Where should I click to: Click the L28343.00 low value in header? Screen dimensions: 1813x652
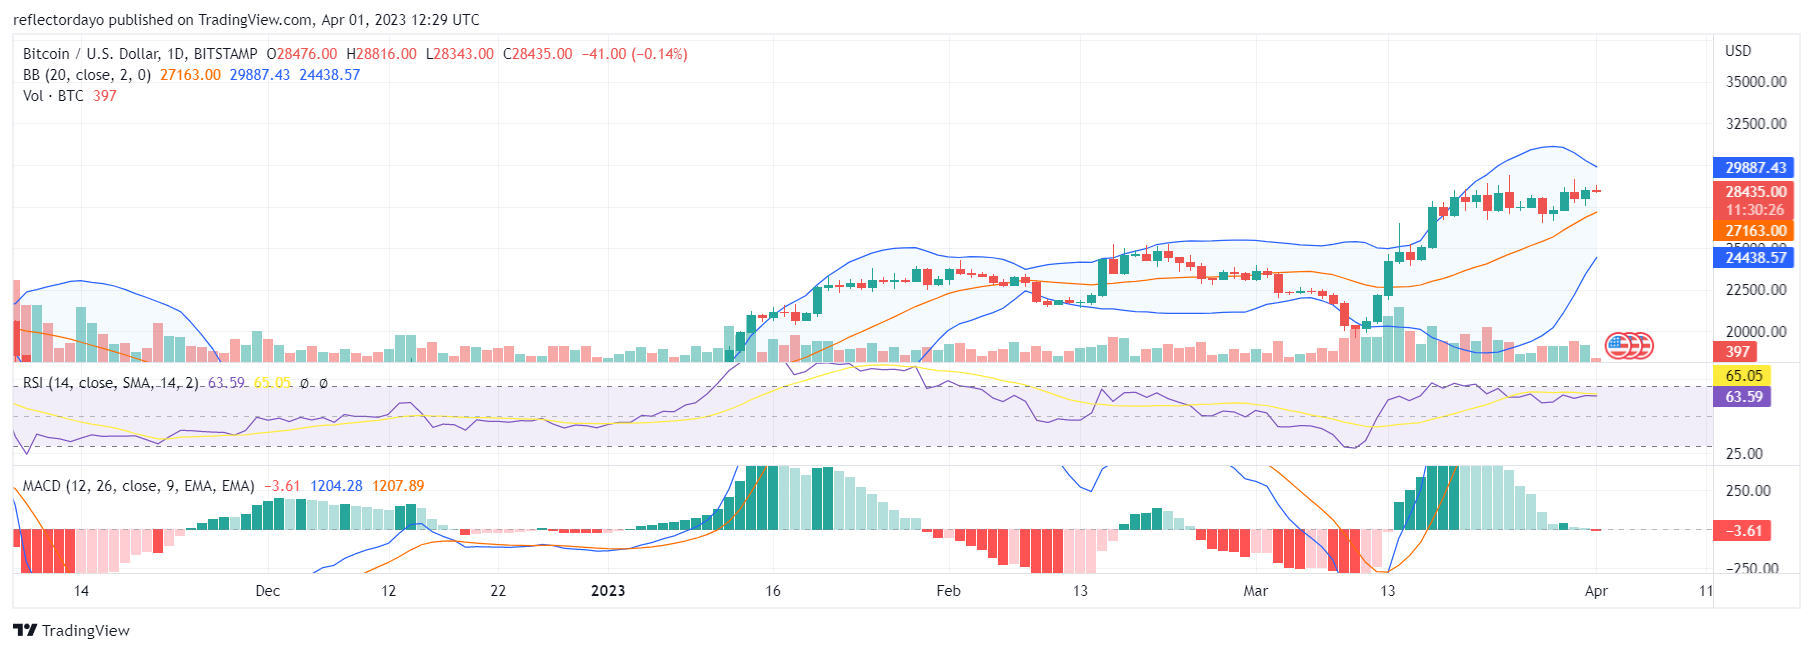tap(460, 54)
